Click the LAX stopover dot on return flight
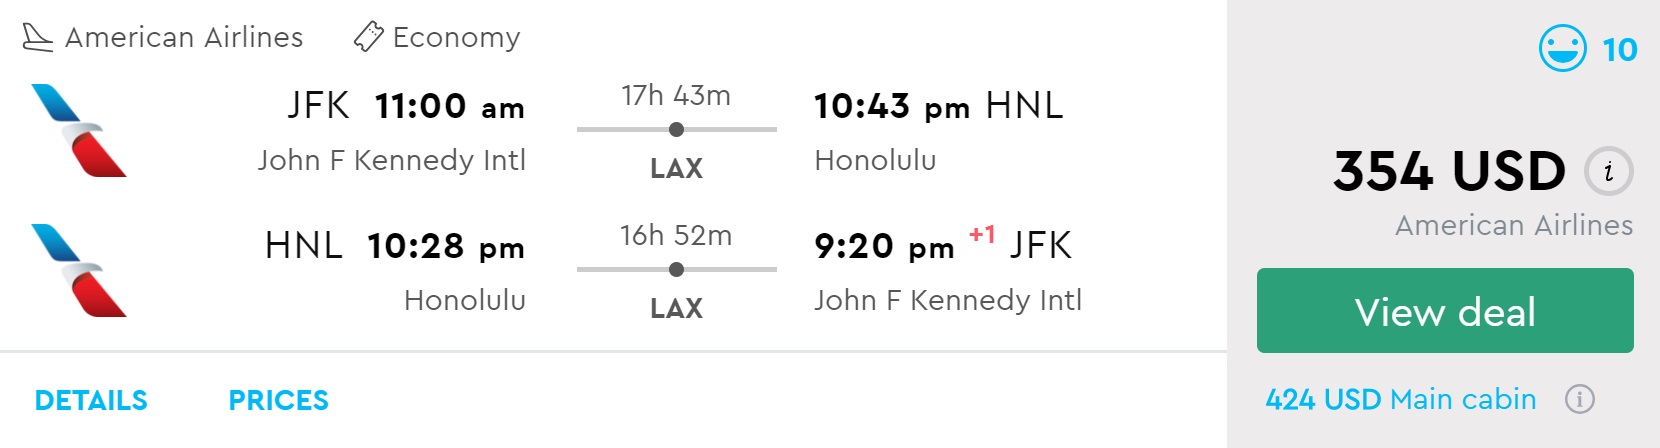1660x448 pixels. (x=676, y=269)
